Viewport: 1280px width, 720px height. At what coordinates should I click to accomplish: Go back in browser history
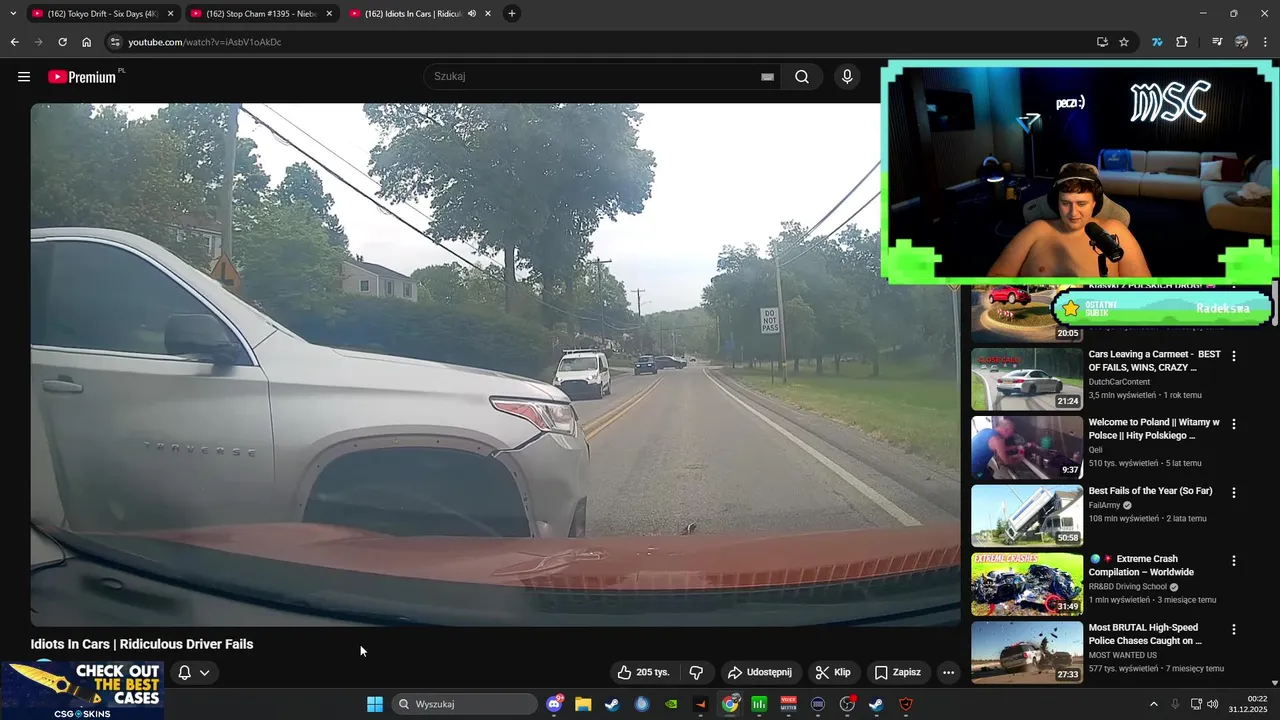click(x=14, y=42)
